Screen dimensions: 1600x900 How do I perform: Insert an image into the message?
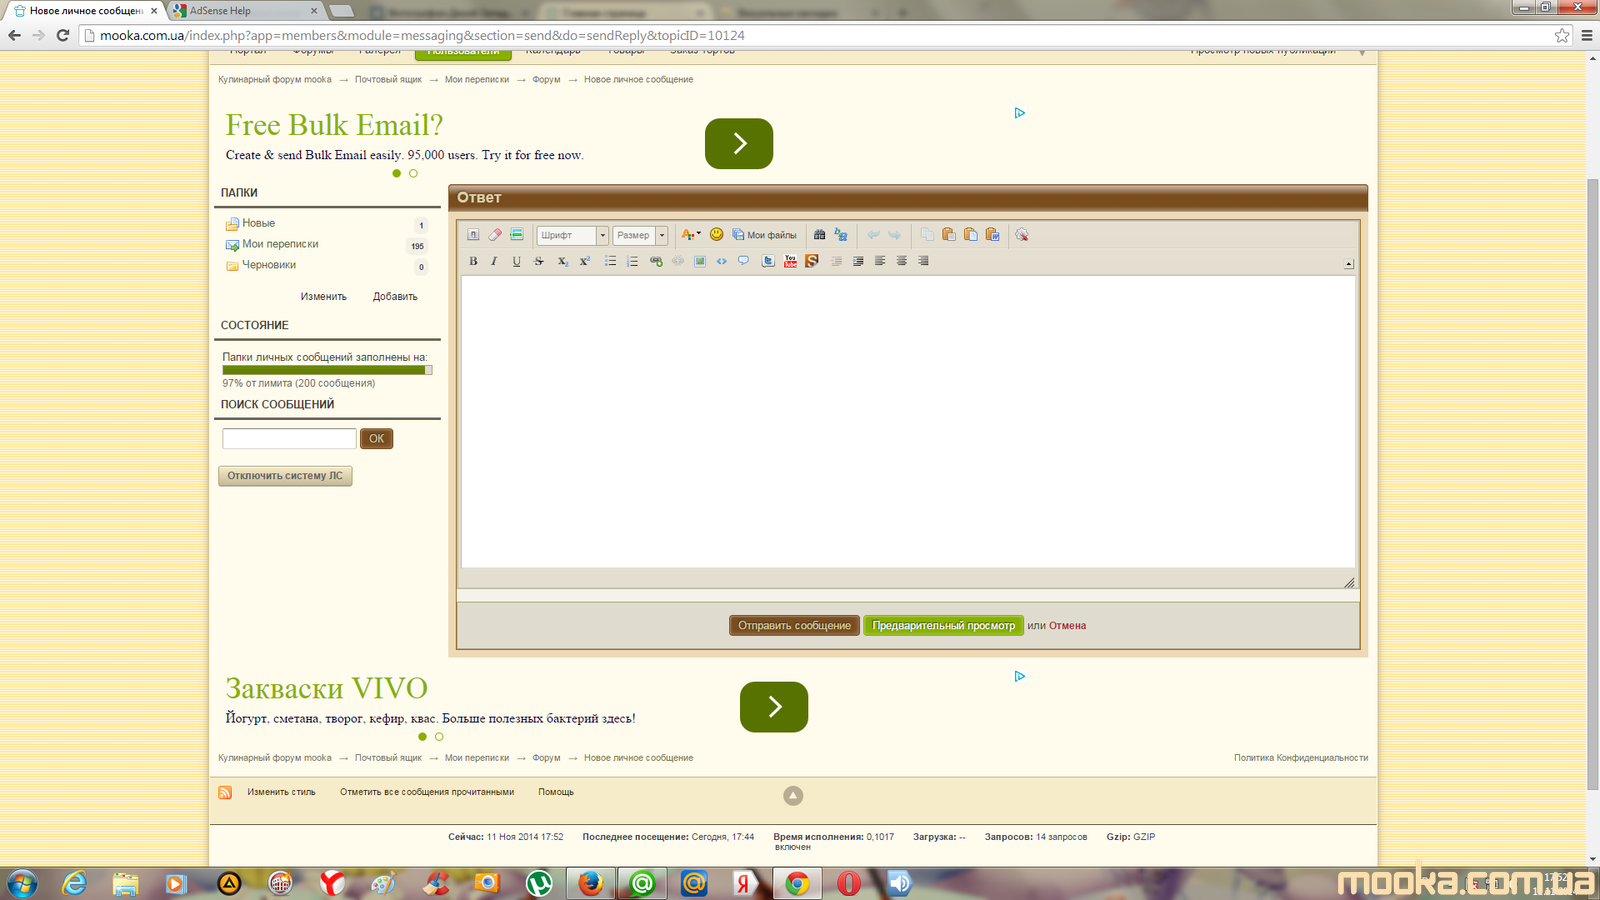(700, 261)
